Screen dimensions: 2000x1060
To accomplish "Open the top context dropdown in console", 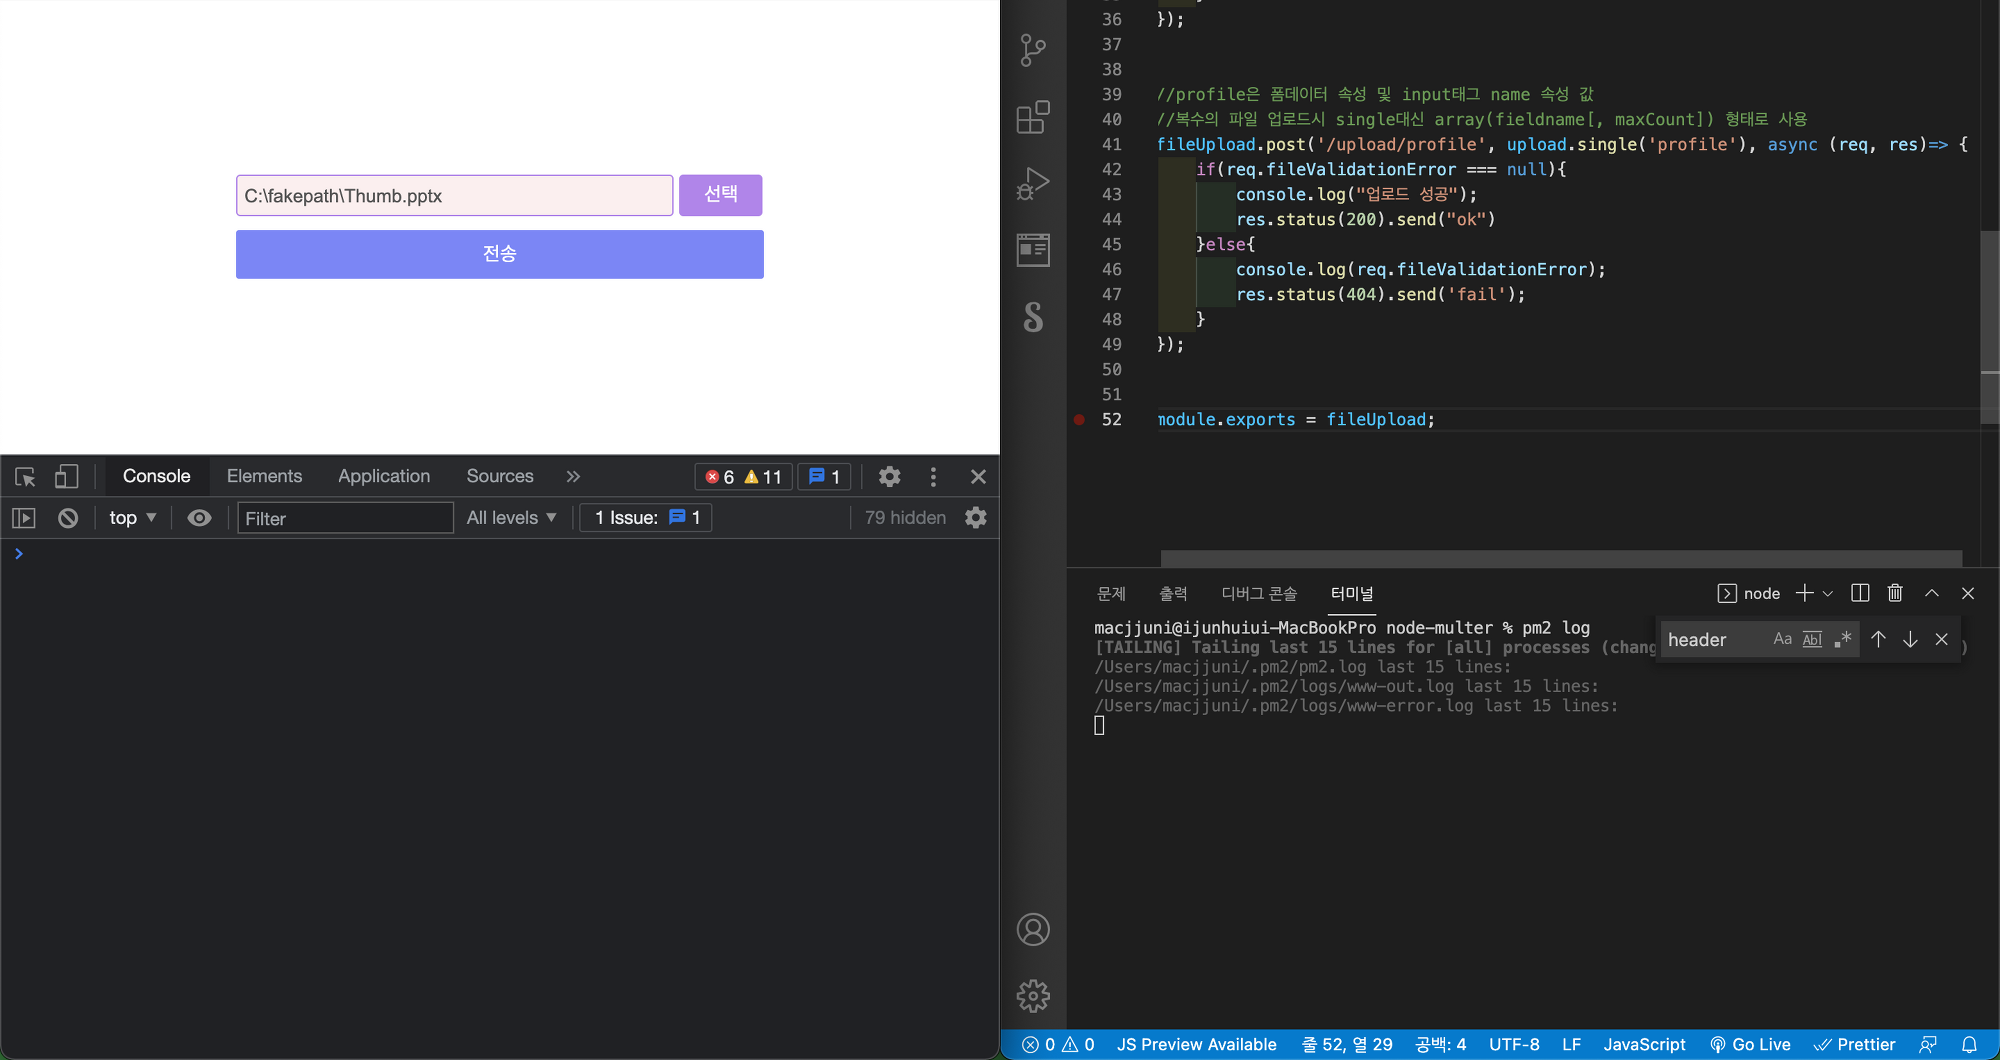I will [132, 518].
